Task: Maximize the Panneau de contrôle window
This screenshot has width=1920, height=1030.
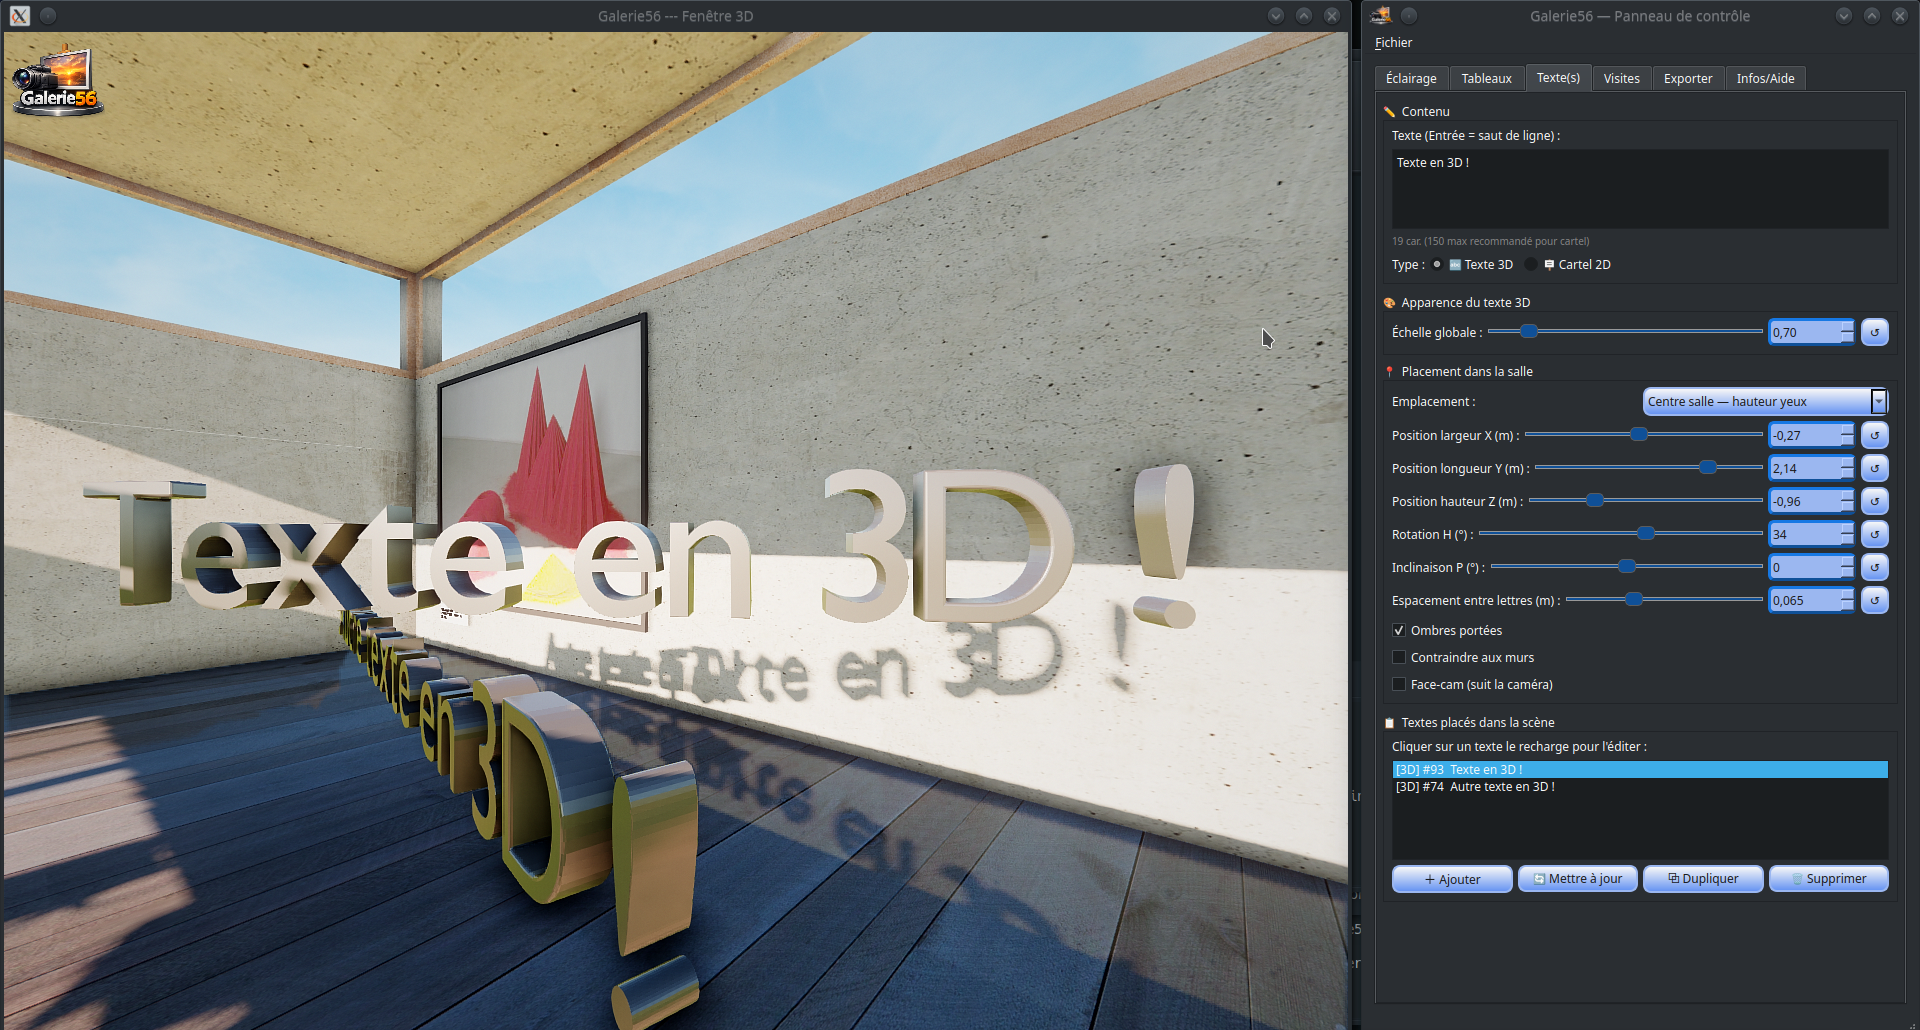Action: tap(1872, 15)
